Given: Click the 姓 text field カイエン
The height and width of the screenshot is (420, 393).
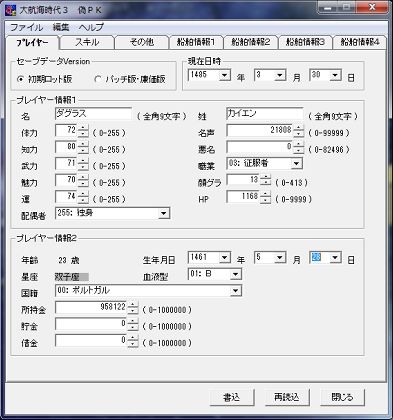Looking at the screenshot, I should click(x=265, y=113).
